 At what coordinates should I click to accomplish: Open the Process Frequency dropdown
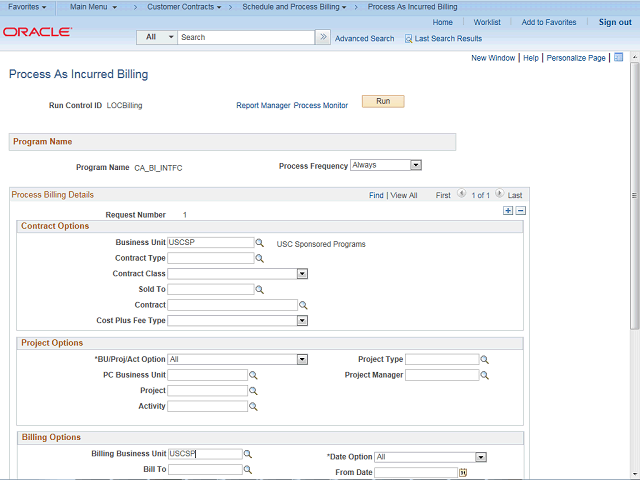pyautogui.click(x=416, y=165)
